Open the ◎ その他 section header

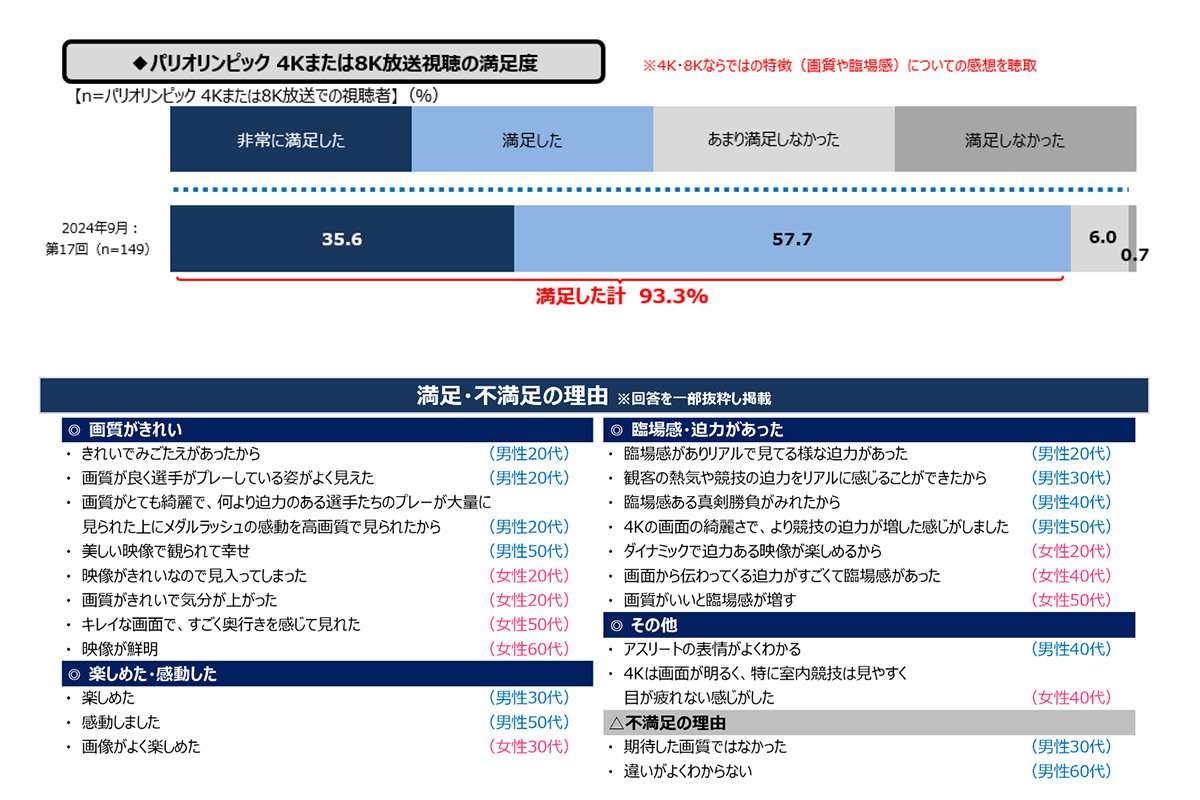tap(870, 625)
